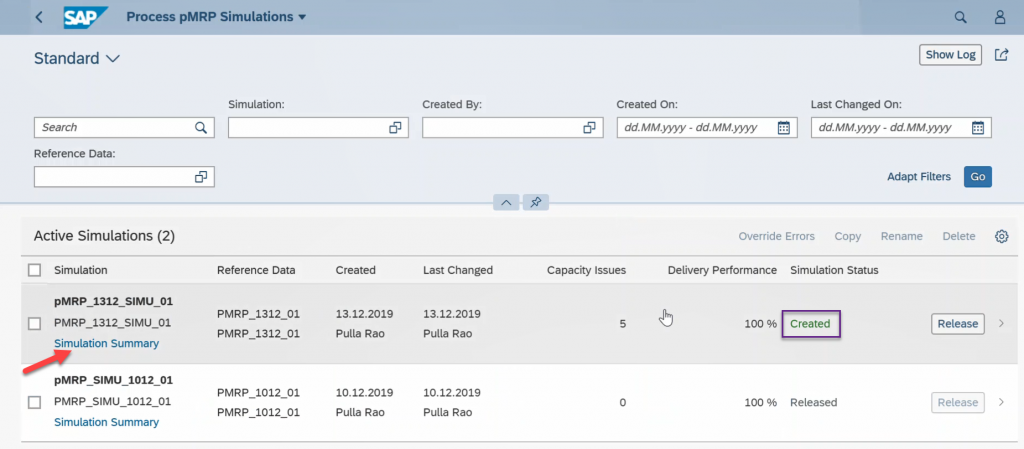Open details arrow for pMRP_1312_SIMU_01 row
This screenshot has height=449, width=1024.
(x=1002, y=323)
